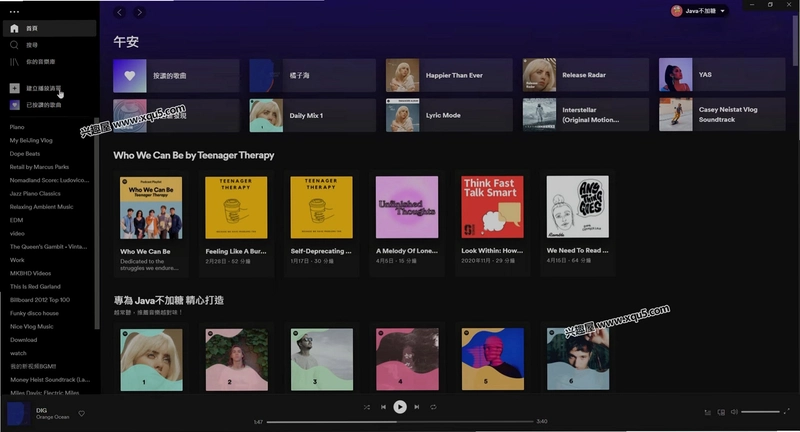Click the create playlist plus icon

point(14,88)
